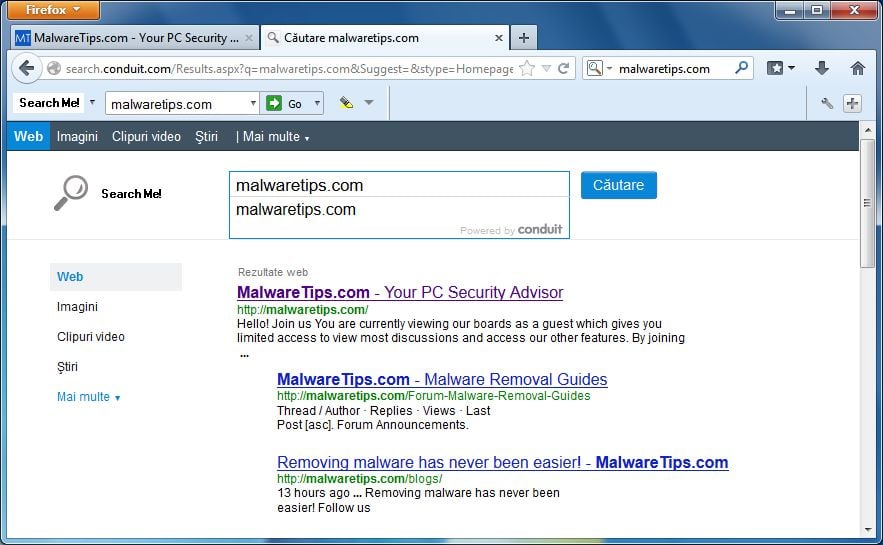
Task: Click the malwaretips.com autocomplete suggestion
Action: 399,210
